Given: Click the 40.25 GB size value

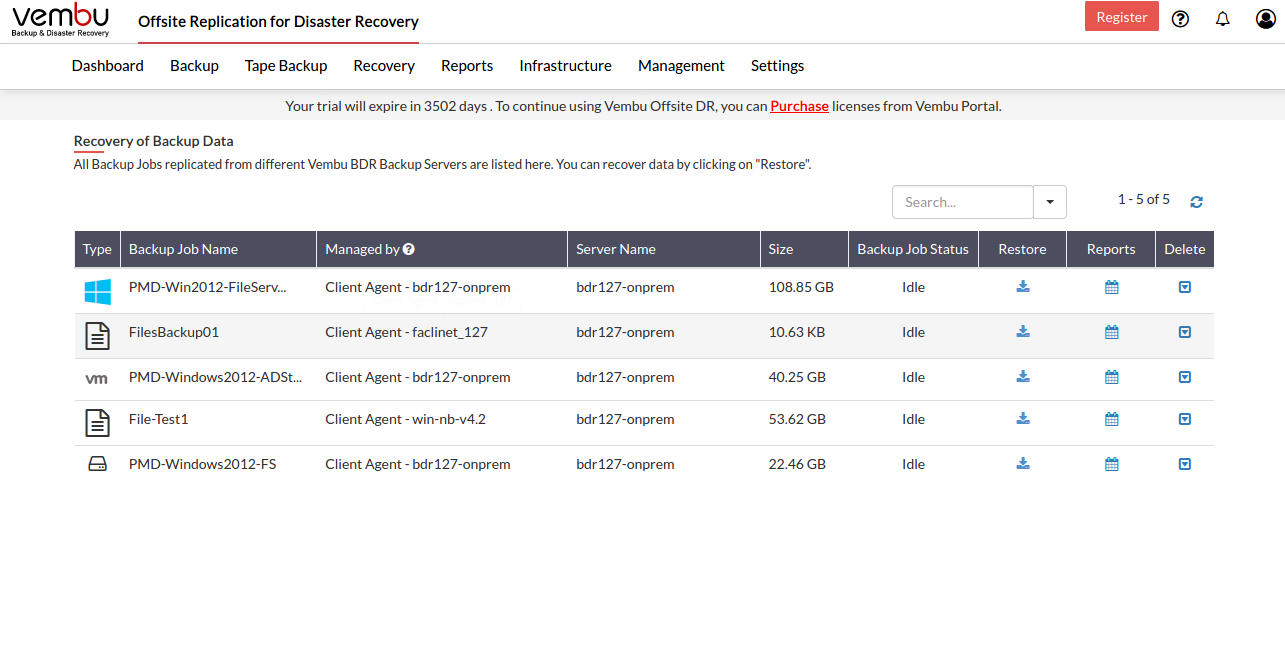Looking at the screenshot, I should (797, 377).
